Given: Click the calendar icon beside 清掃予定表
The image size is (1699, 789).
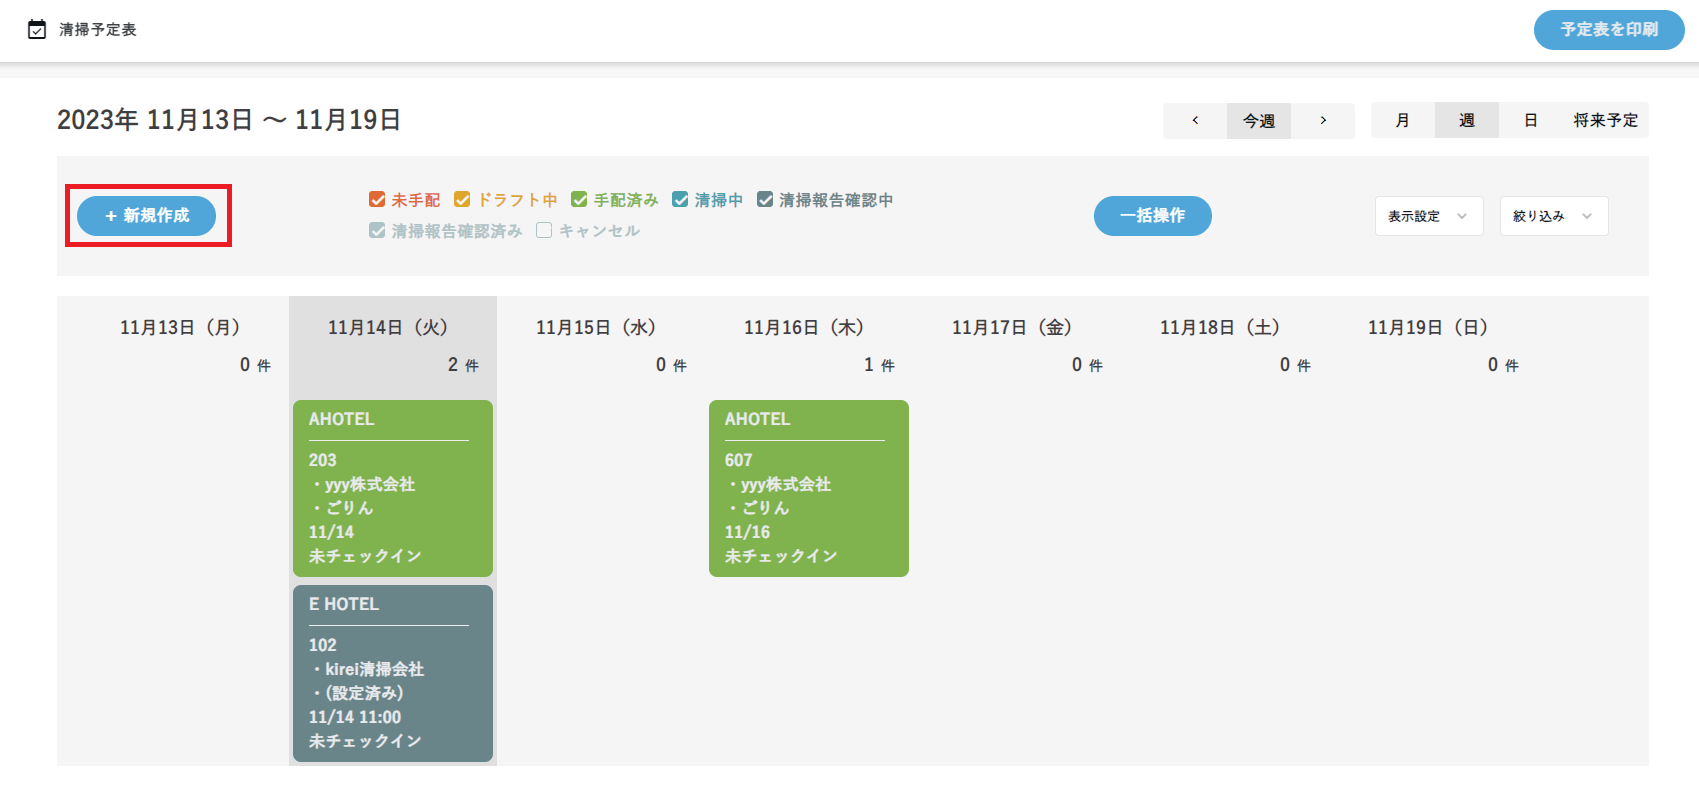Looking at the screenshot, I should pyautogui.click(x=37, y=30).
